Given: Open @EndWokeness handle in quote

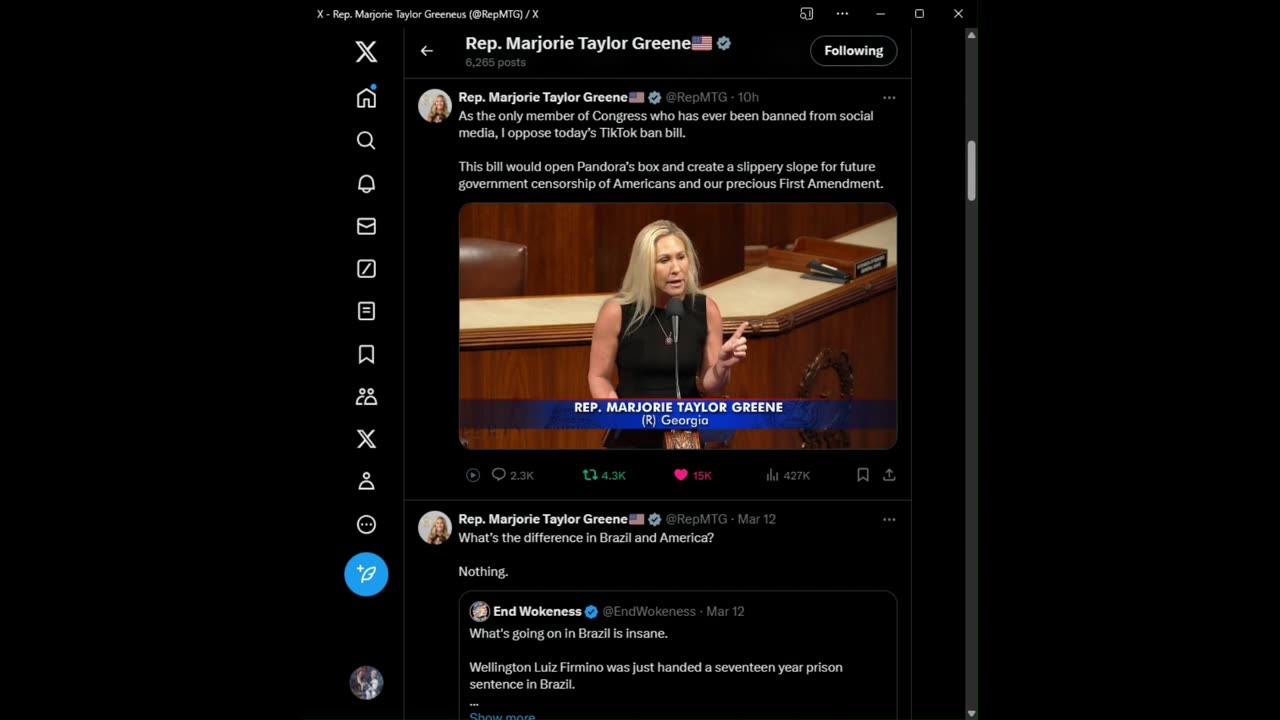Looking at the screenshot, I should (x=649, y=611).
